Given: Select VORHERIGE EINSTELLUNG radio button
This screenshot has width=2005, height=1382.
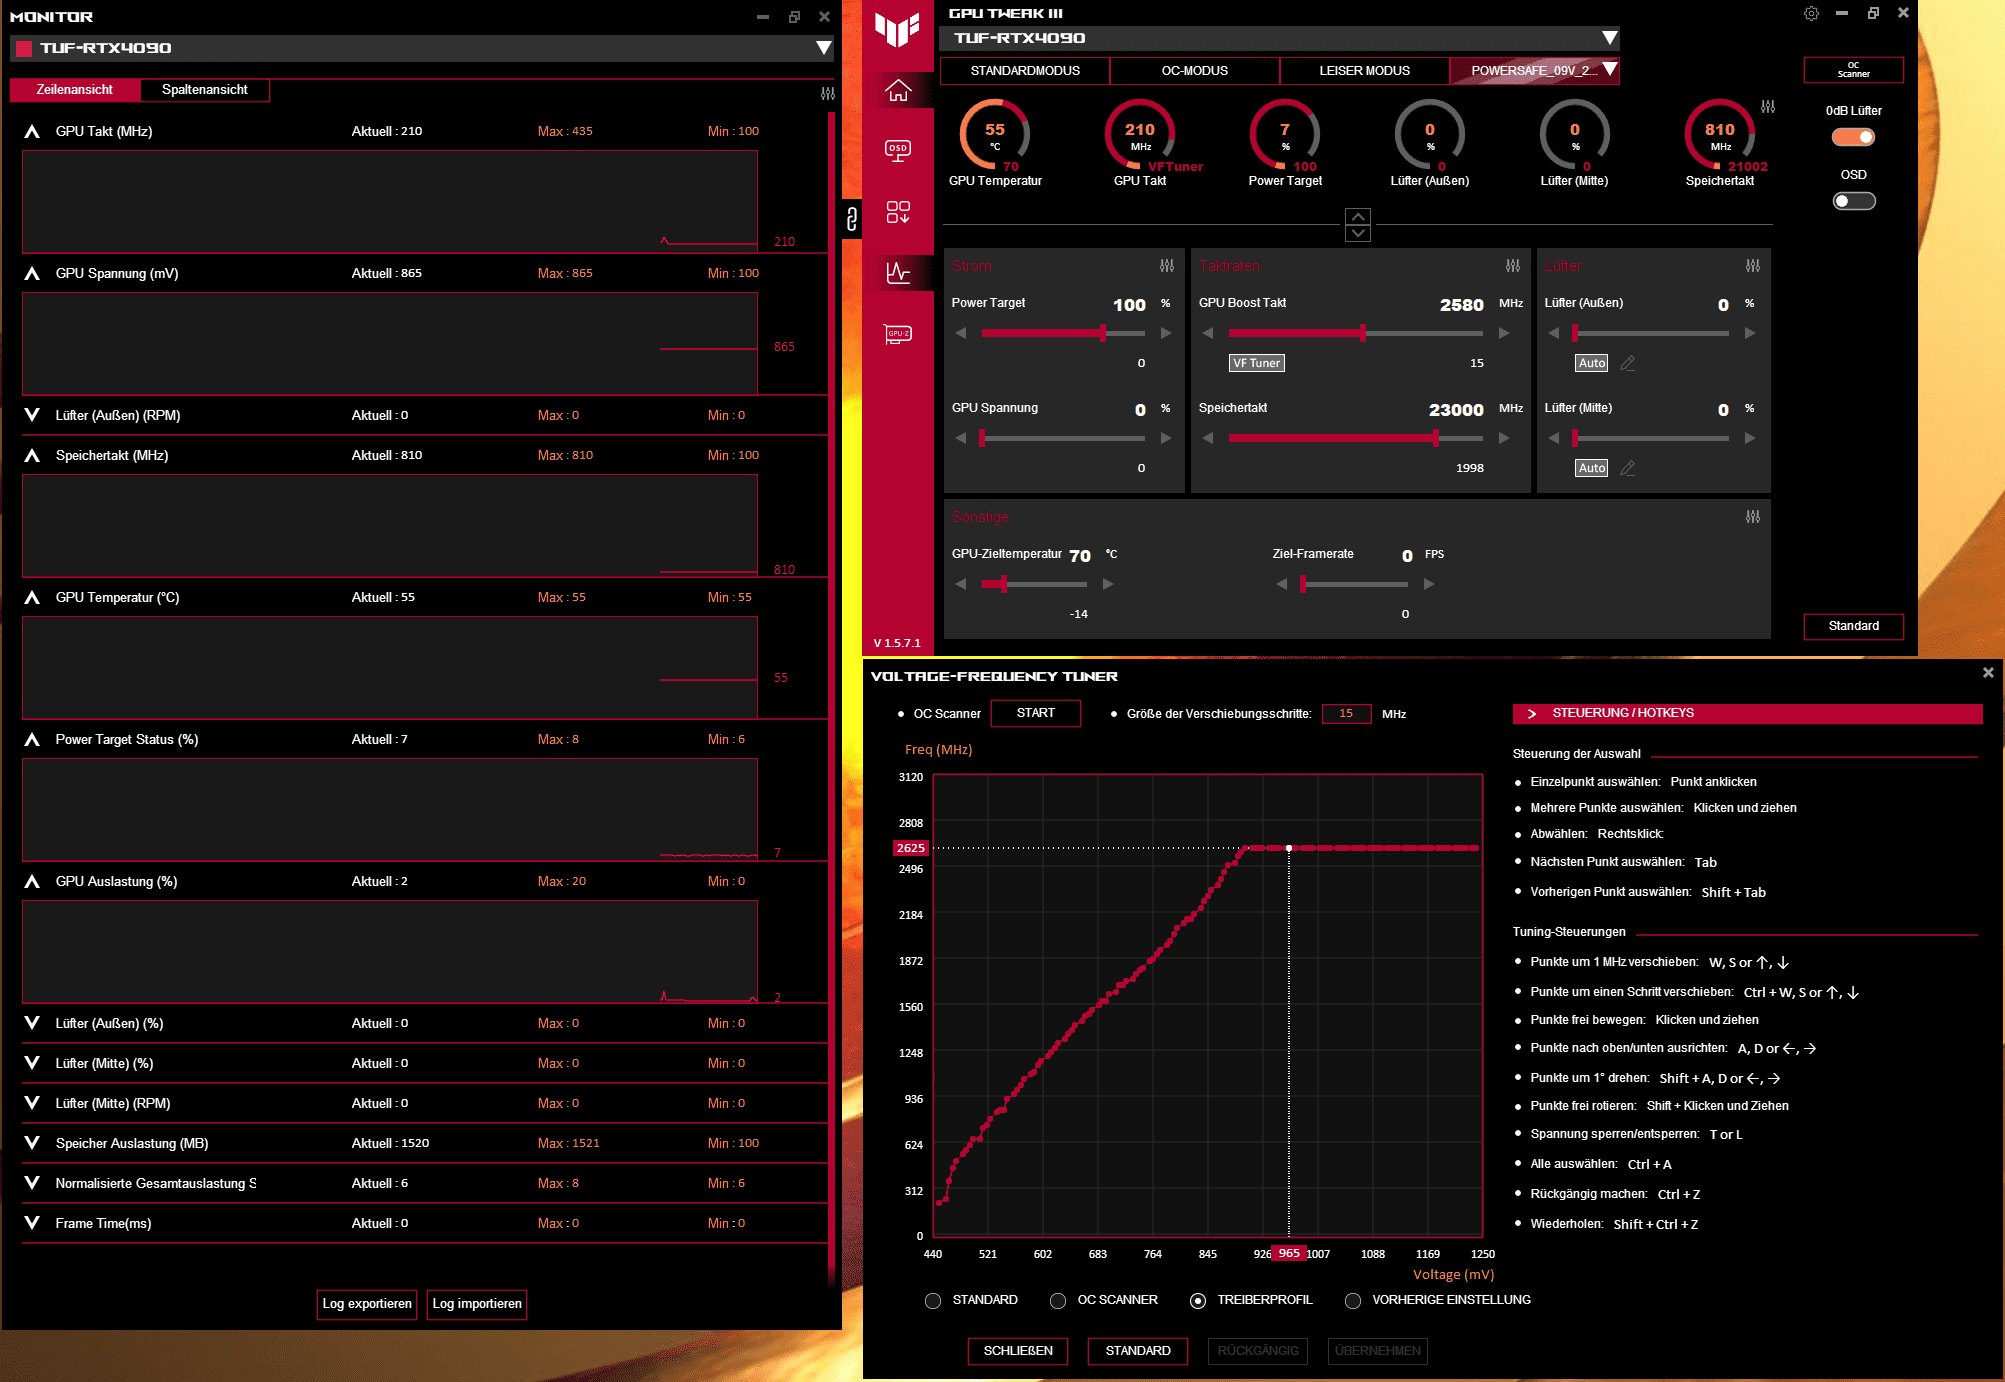Looking at the screenshot, I should pos(1353,1301).
